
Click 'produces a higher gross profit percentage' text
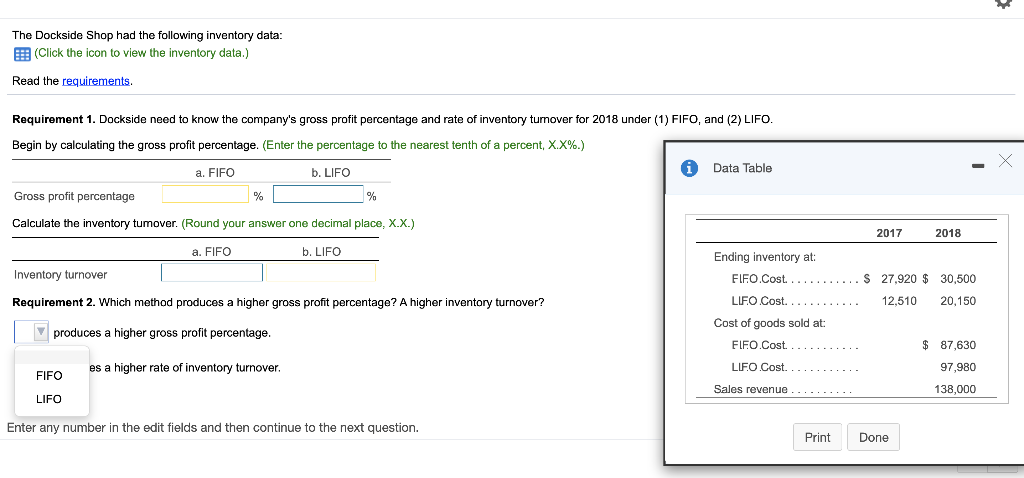(162, 333)
